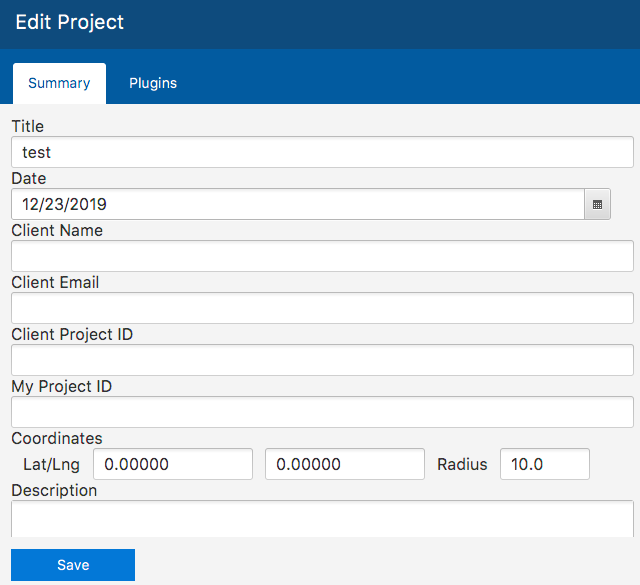
Task: Select the Radius value field
Action: (545, 464)
